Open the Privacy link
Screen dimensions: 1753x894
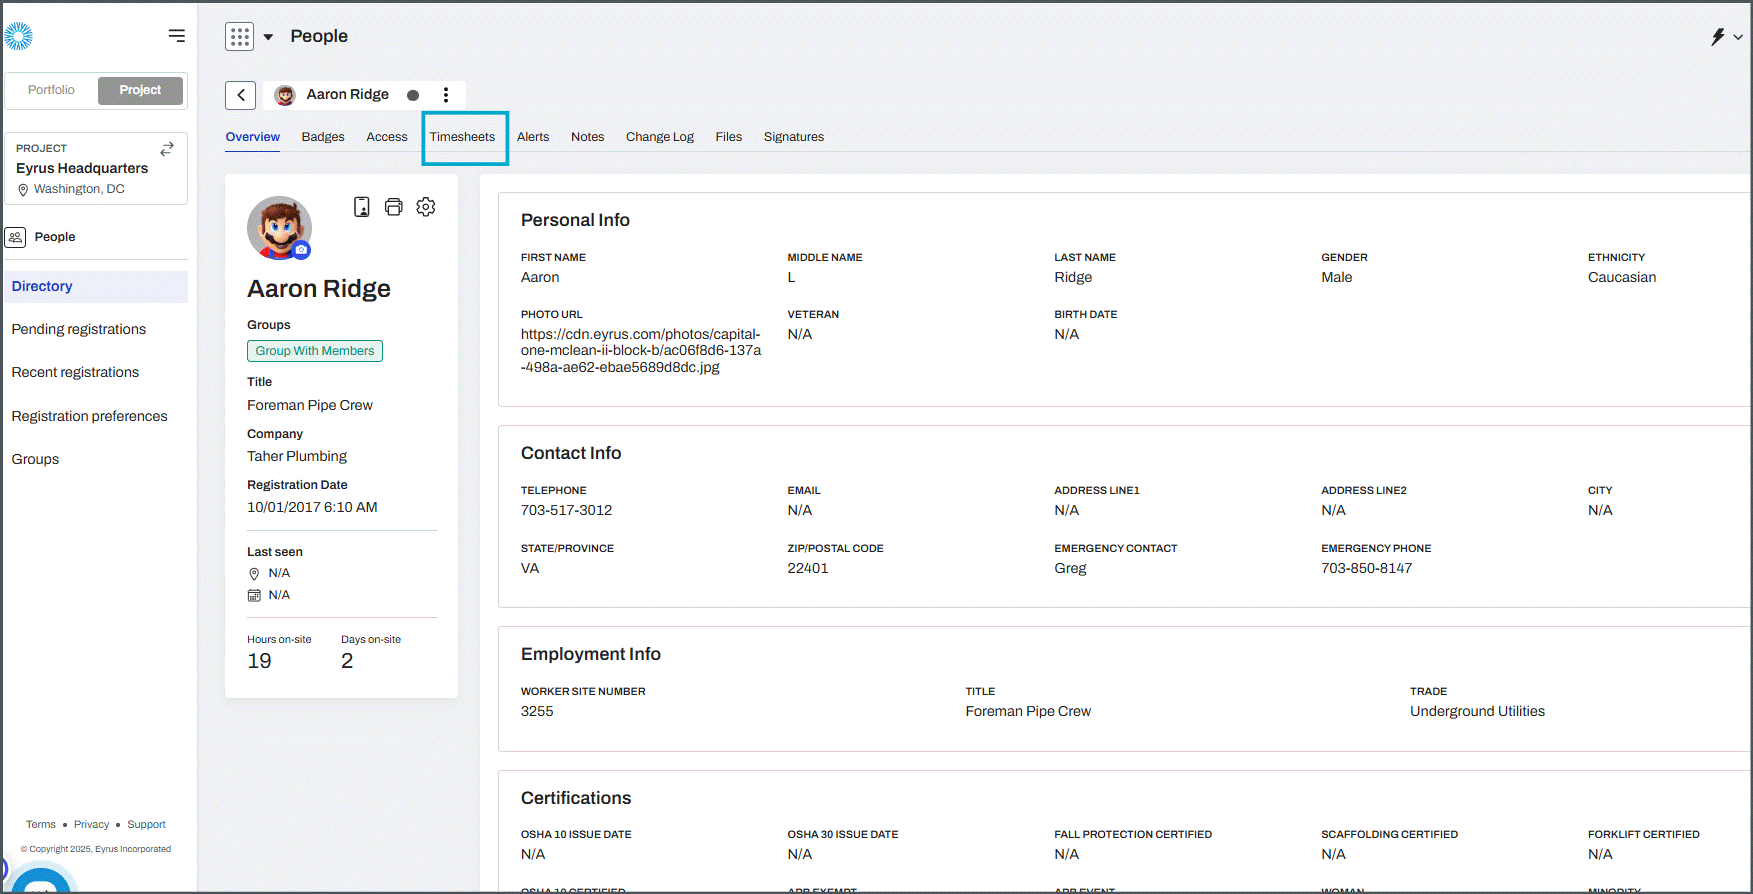click(91, 825)
